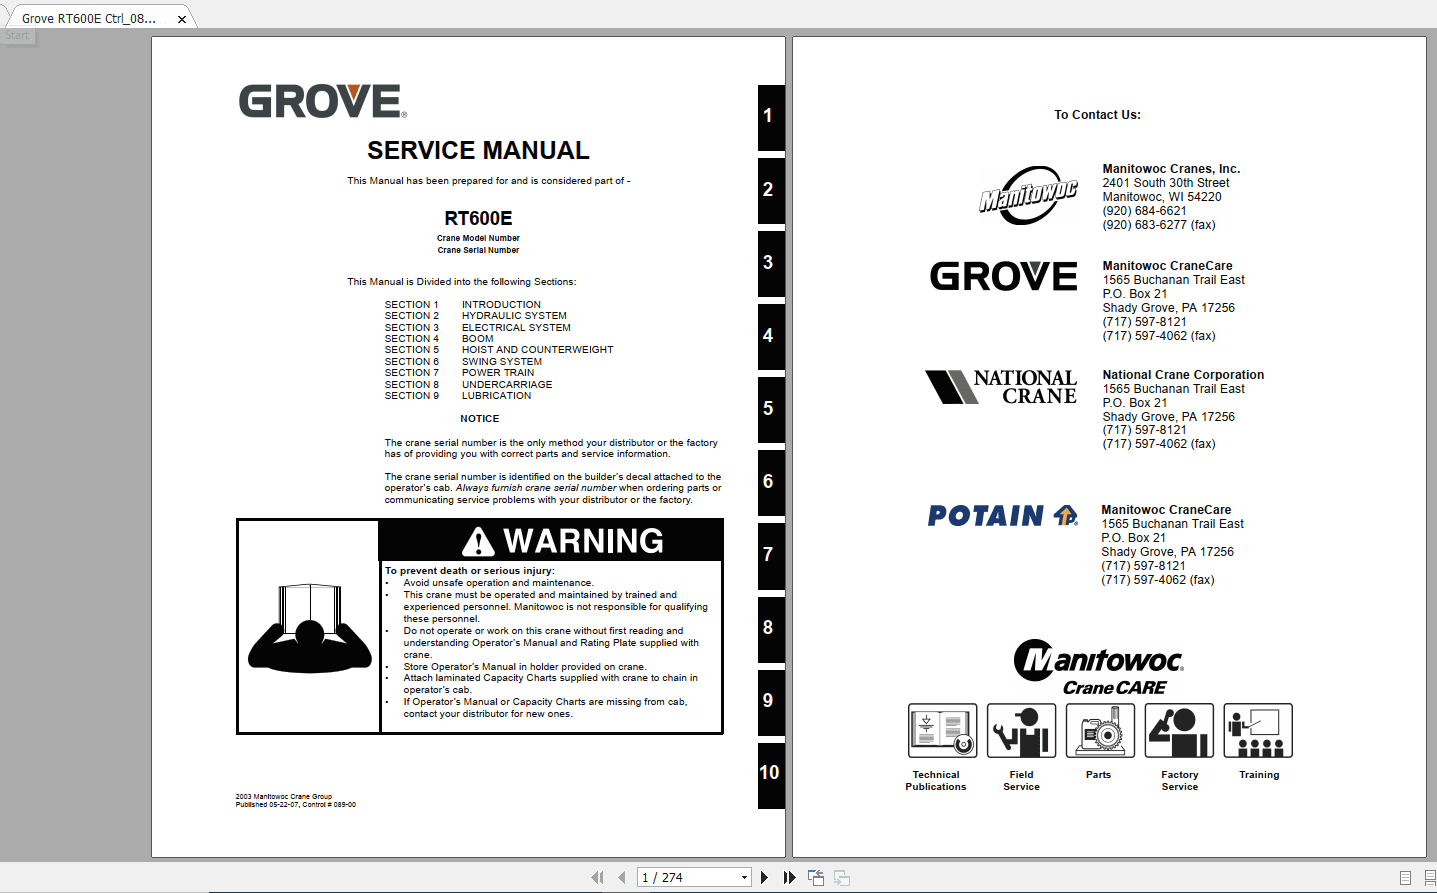
Task: Expand section tab 1 bookmark
Action: click(770, 117)
